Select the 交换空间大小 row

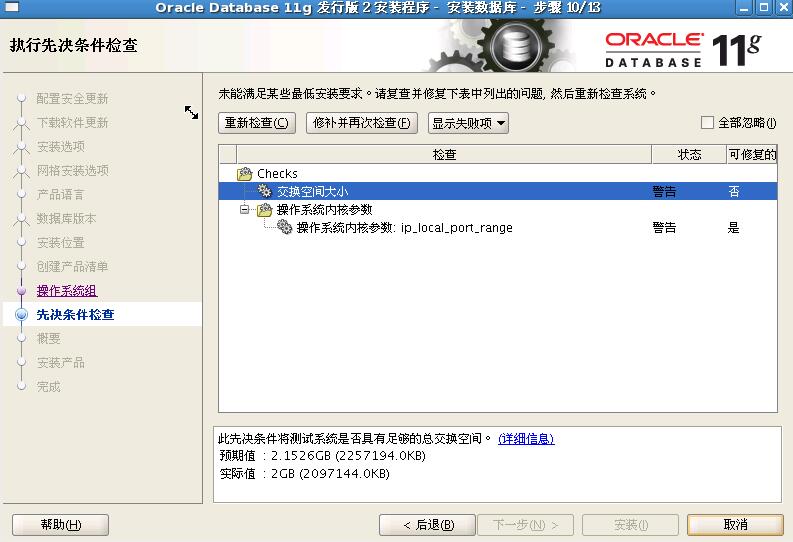[x=498, y=191]
